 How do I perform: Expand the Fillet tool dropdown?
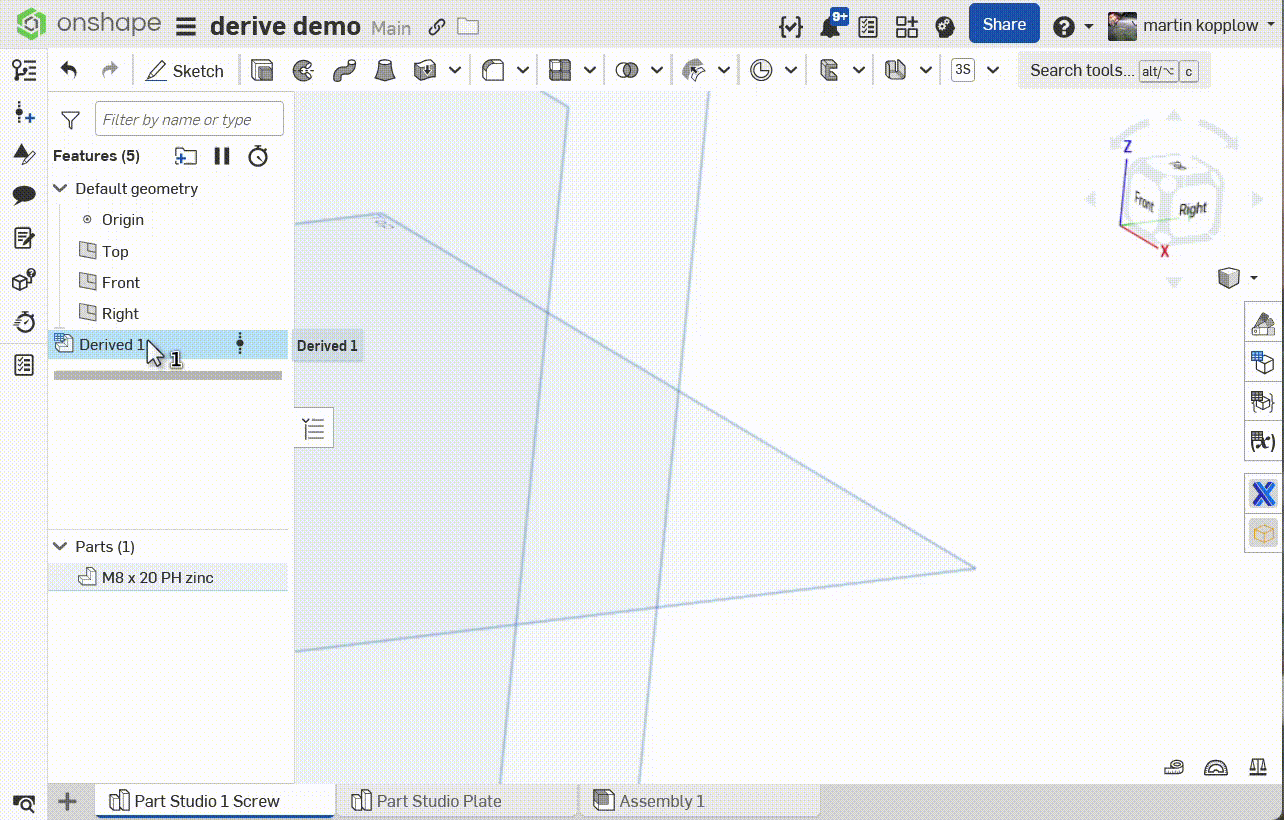pyautogui.click(x=522, y=70)
